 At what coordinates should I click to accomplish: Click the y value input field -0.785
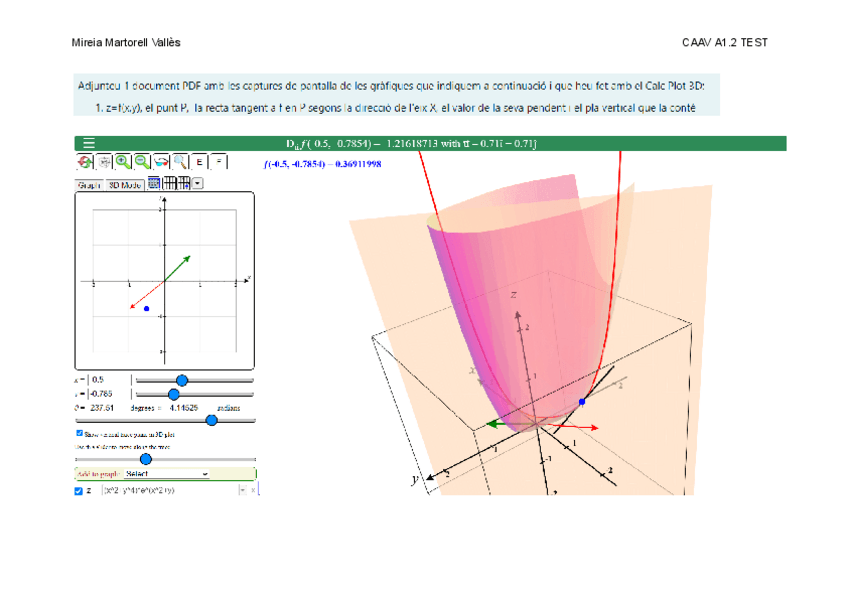(x=110, y=394)
